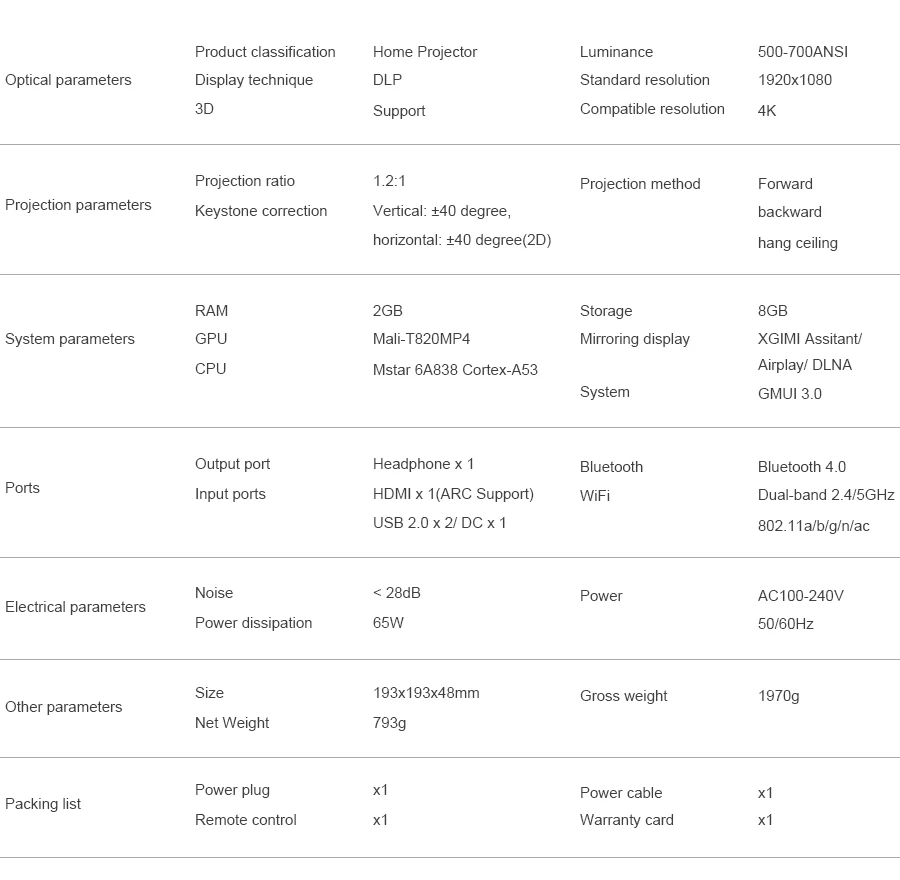Click the 1920x1080 standard resolution value
The image size is (900, 880).
point(795,80)
